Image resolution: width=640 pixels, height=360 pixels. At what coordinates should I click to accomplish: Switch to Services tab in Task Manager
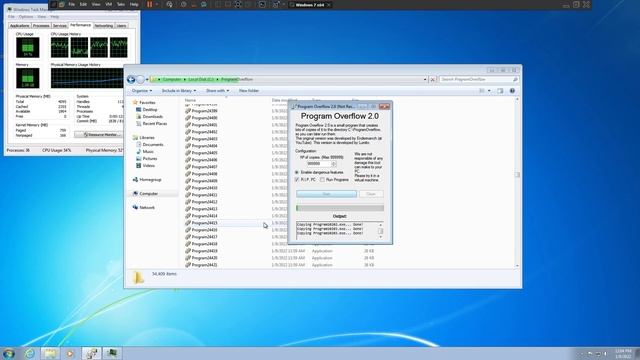coord(60,26)
